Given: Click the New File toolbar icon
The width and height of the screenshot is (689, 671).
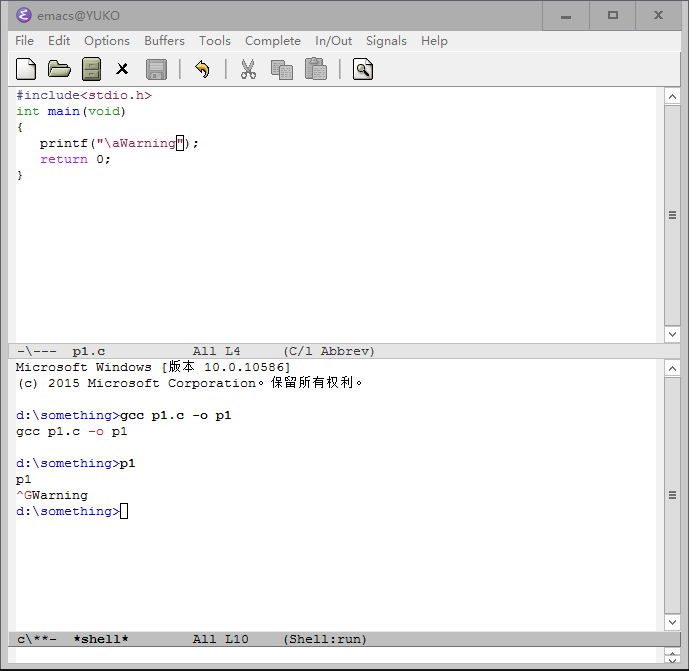Looking at the screenshot, I should [x=27, y=69].
